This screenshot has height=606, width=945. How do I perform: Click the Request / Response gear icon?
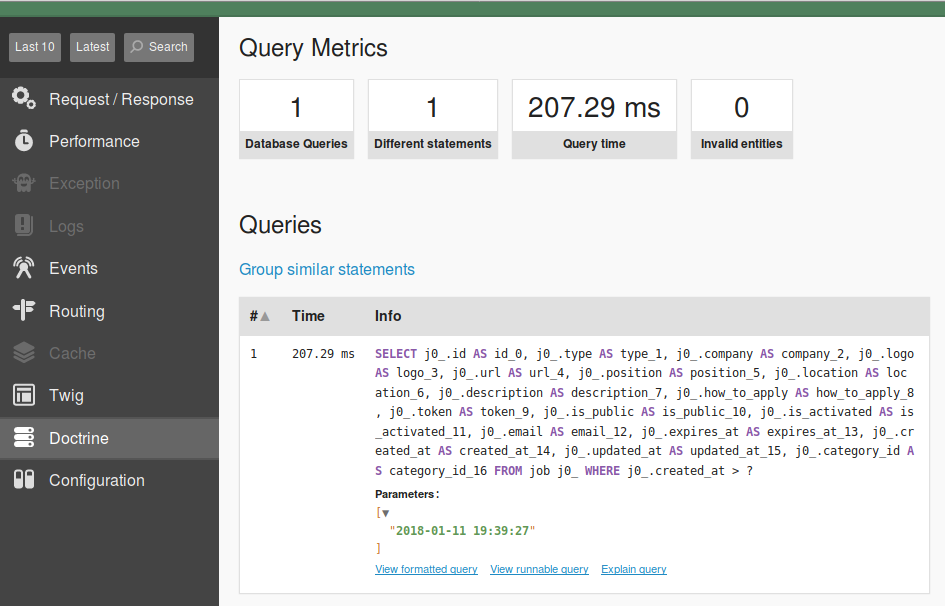coord(24,99)
